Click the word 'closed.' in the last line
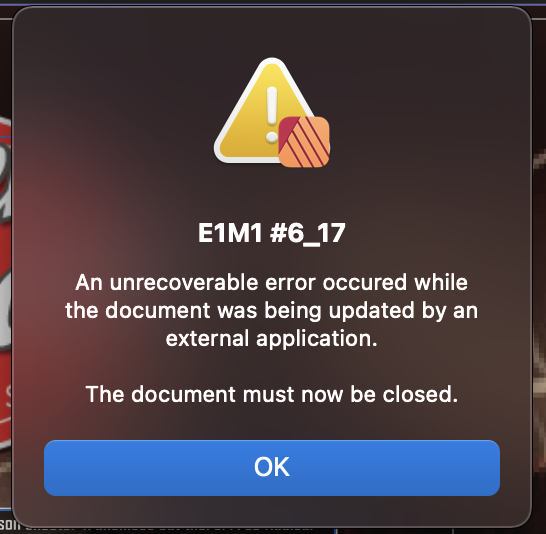This screenshot has height=534, width=546. point(420,394)
